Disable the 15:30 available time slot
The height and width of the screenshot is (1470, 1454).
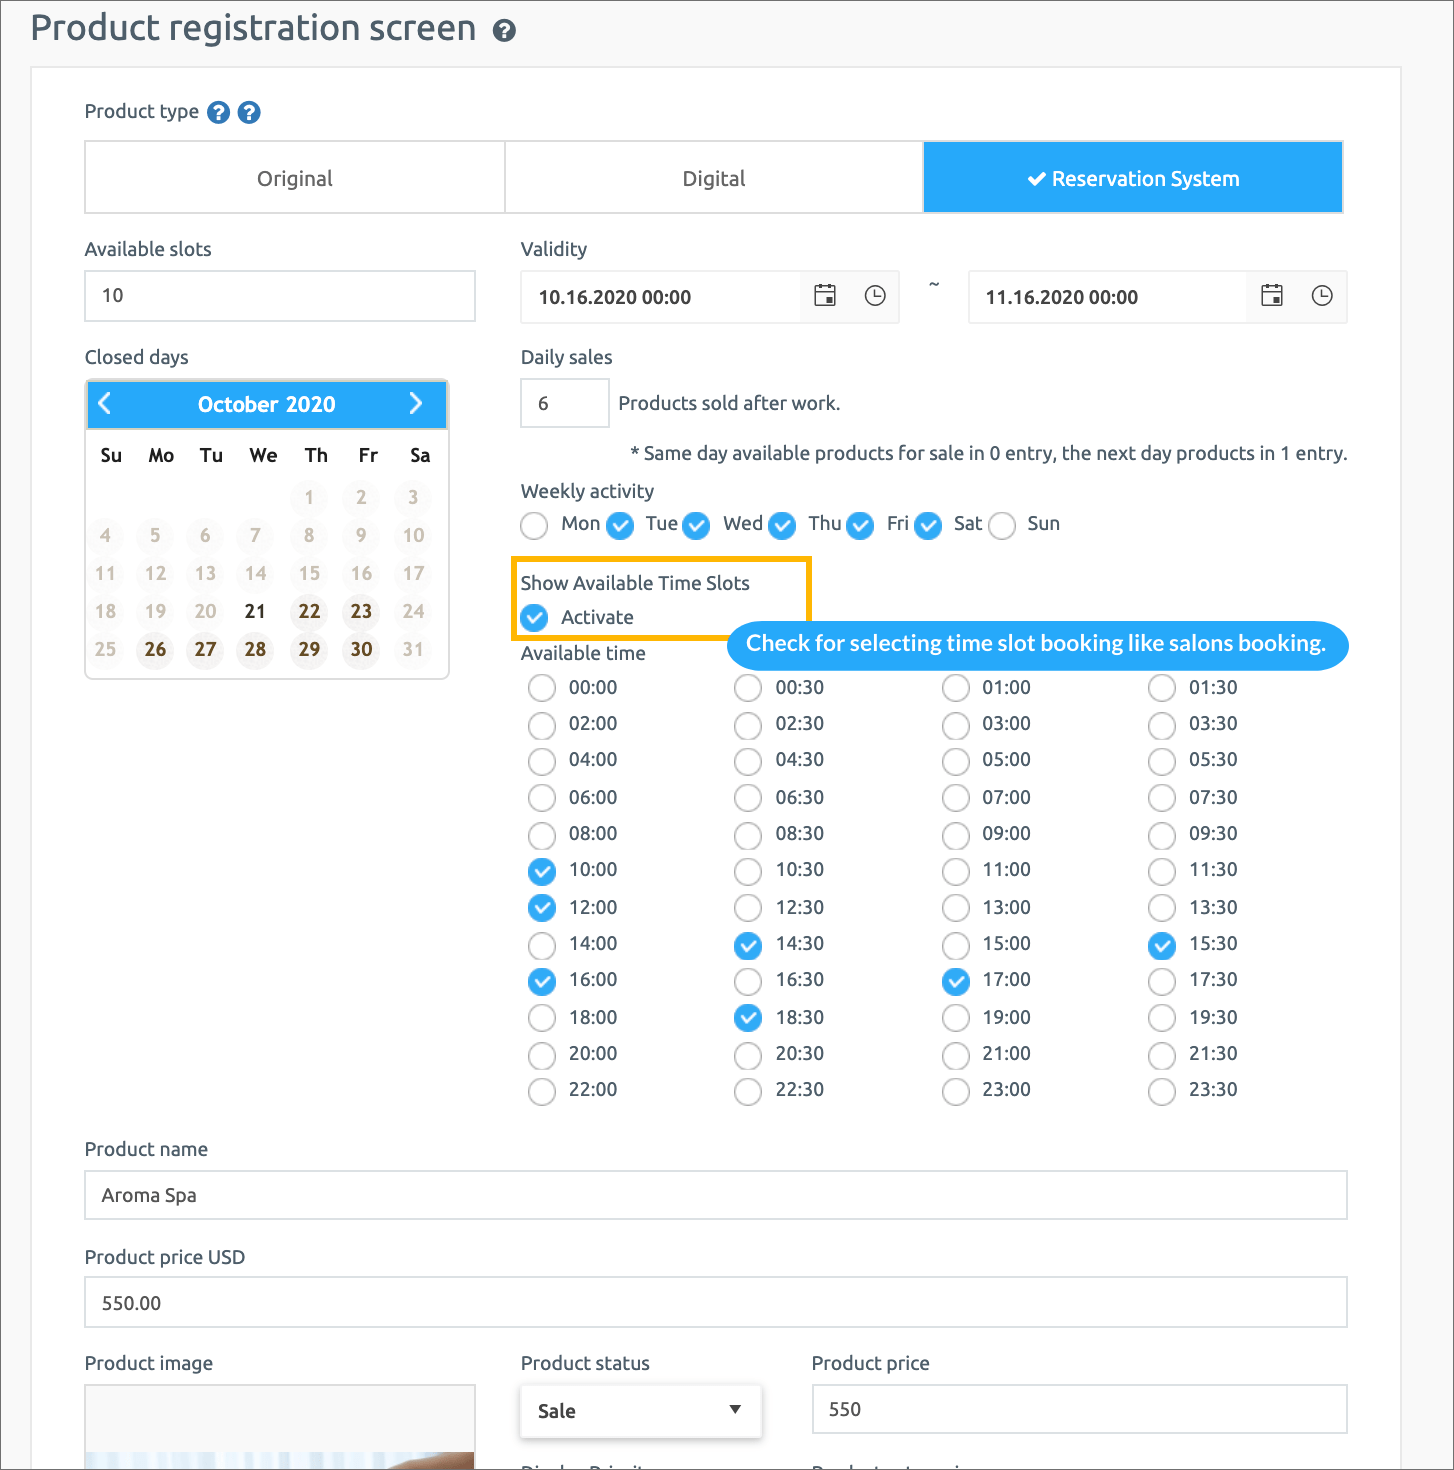1162,945
